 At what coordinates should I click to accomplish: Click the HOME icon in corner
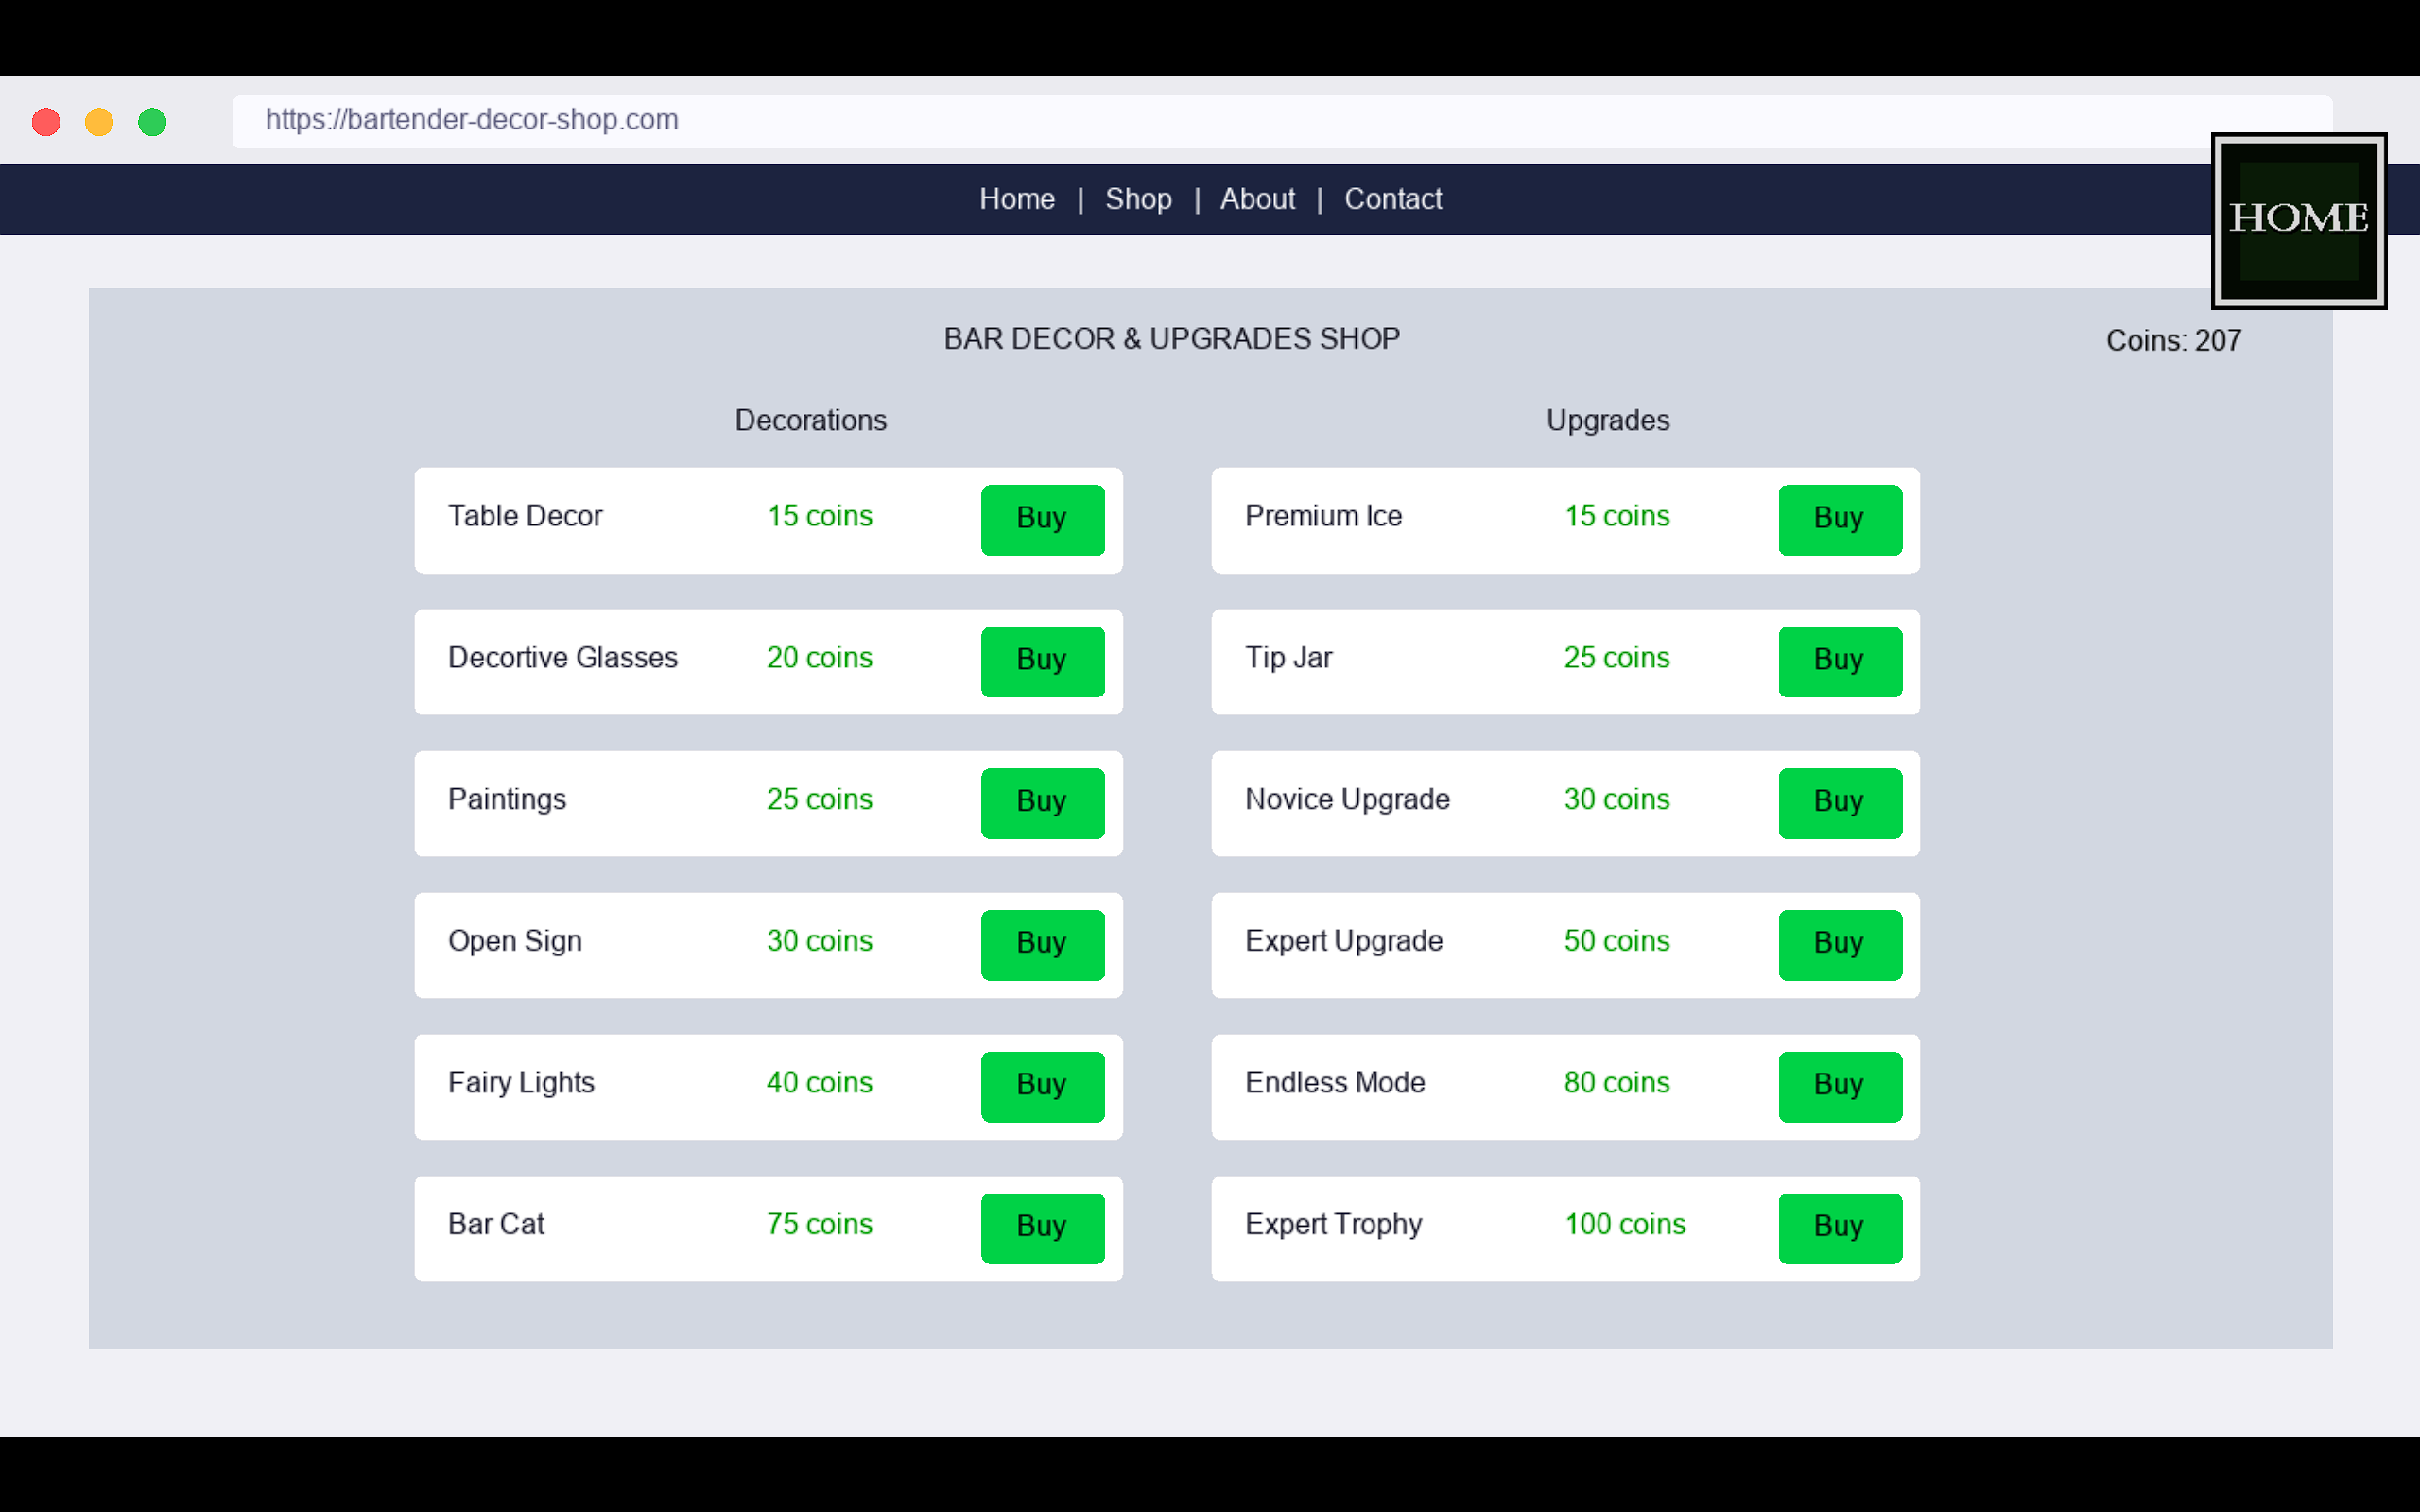click(2298, 220)
